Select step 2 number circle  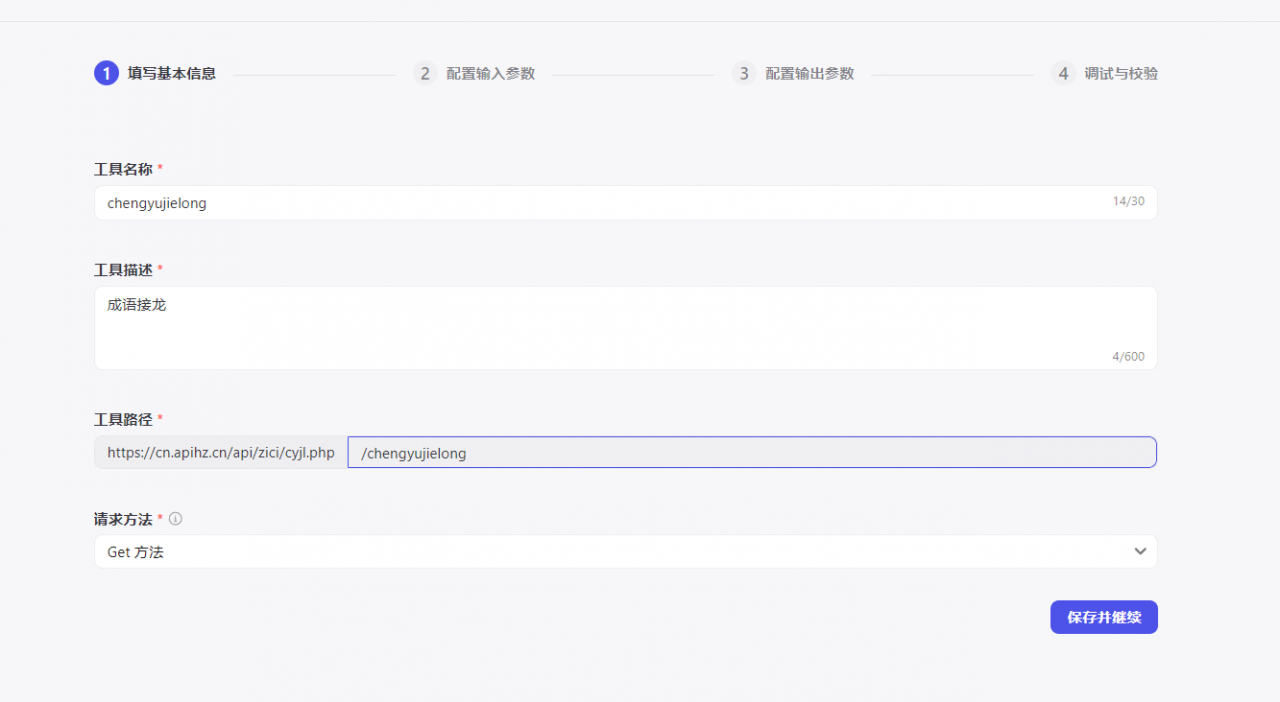425,73
